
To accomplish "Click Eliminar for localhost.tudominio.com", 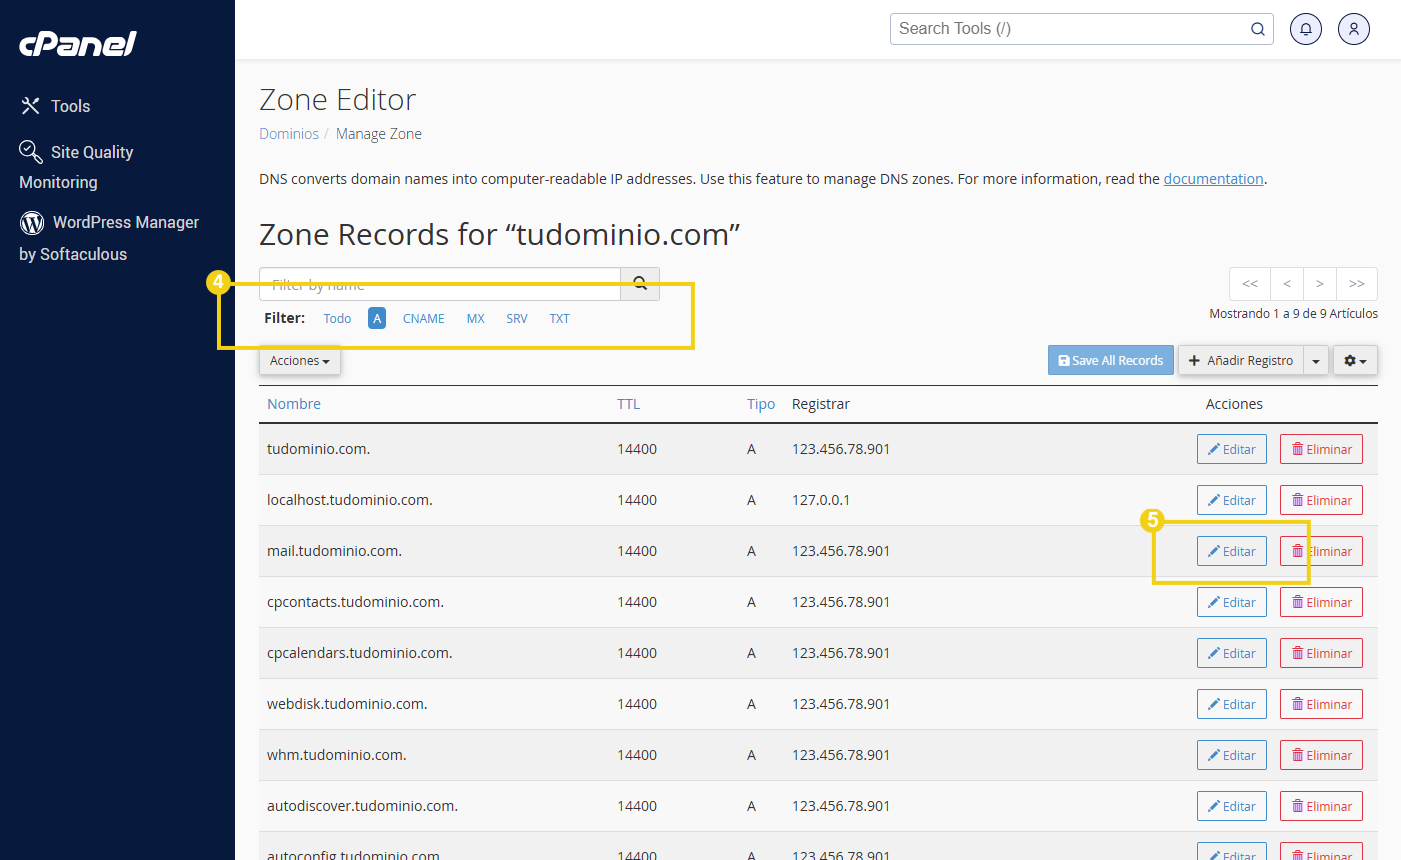I will point(1321,500).
